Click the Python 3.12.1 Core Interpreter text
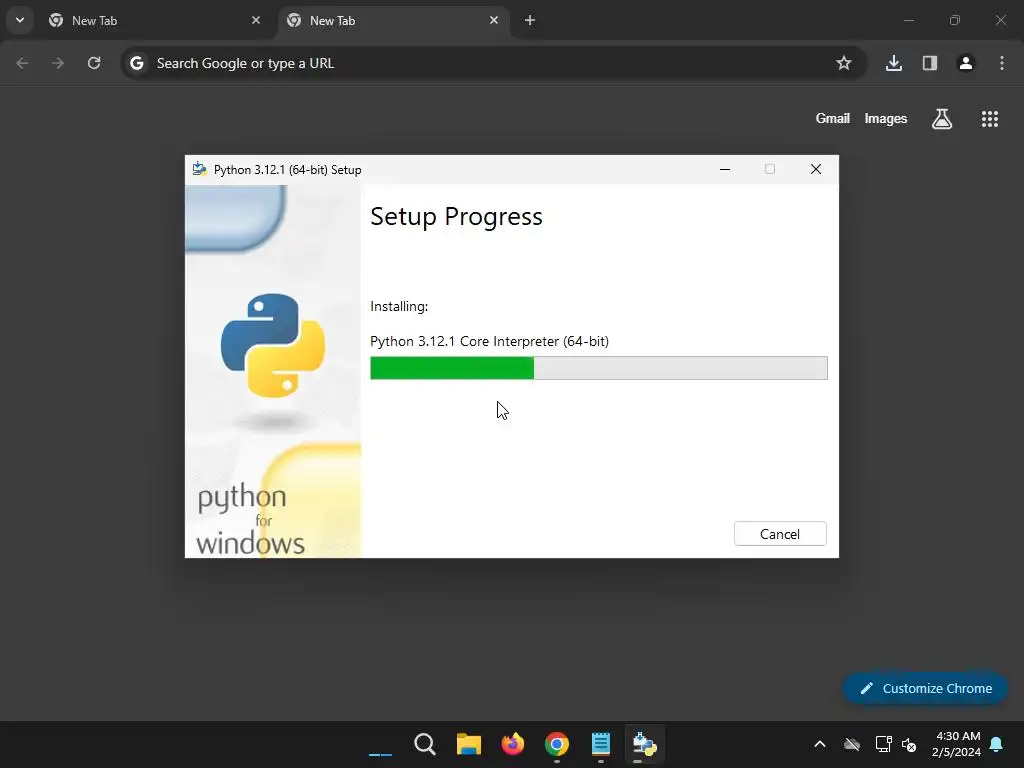This screenshot has width=1024, height=768. (x=490, y=342)
